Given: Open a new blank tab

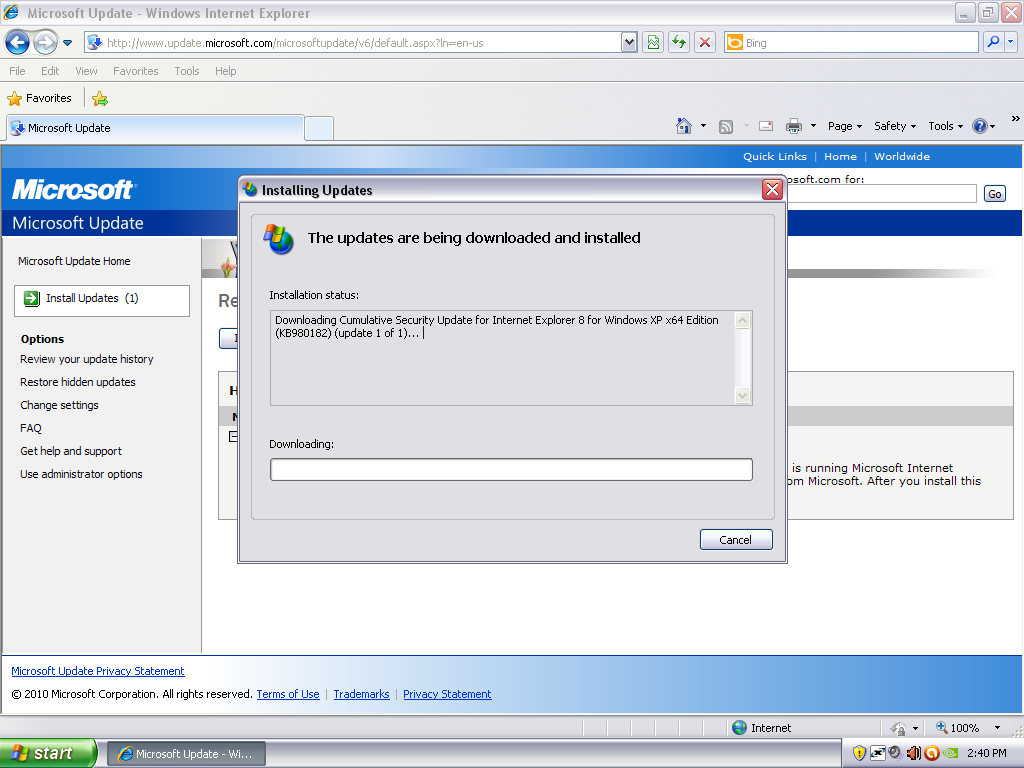Looking at the screenshot, I should (x=319, y=129).
